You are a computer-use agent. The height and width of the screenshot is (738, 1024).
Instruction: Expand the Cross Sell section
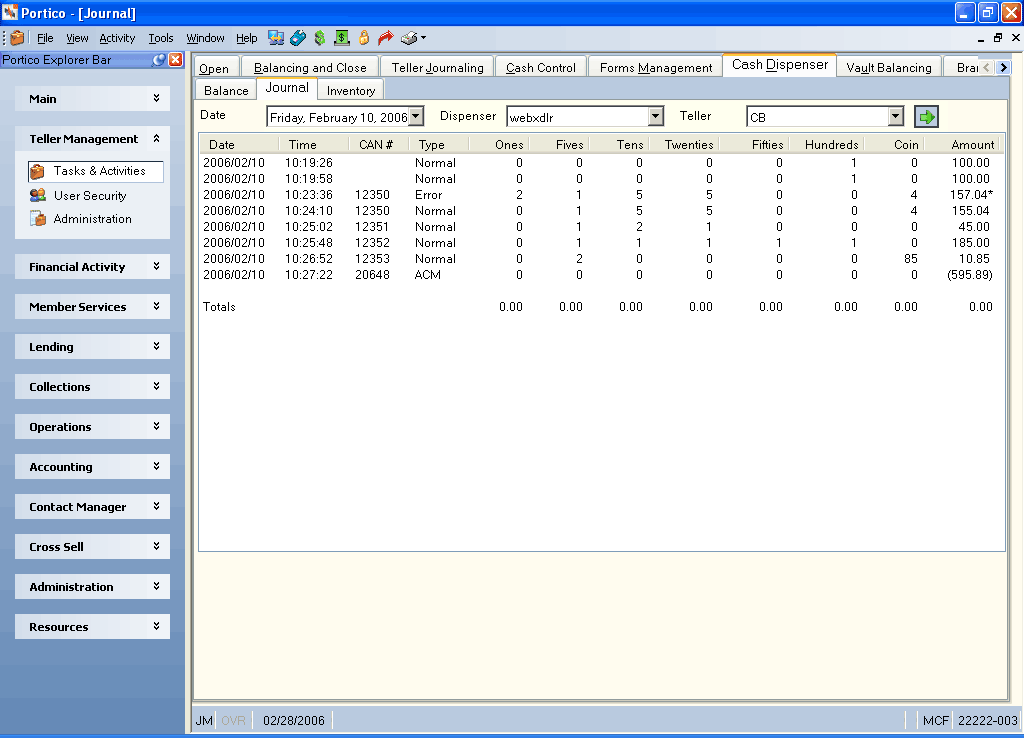[x=93, y=547]
